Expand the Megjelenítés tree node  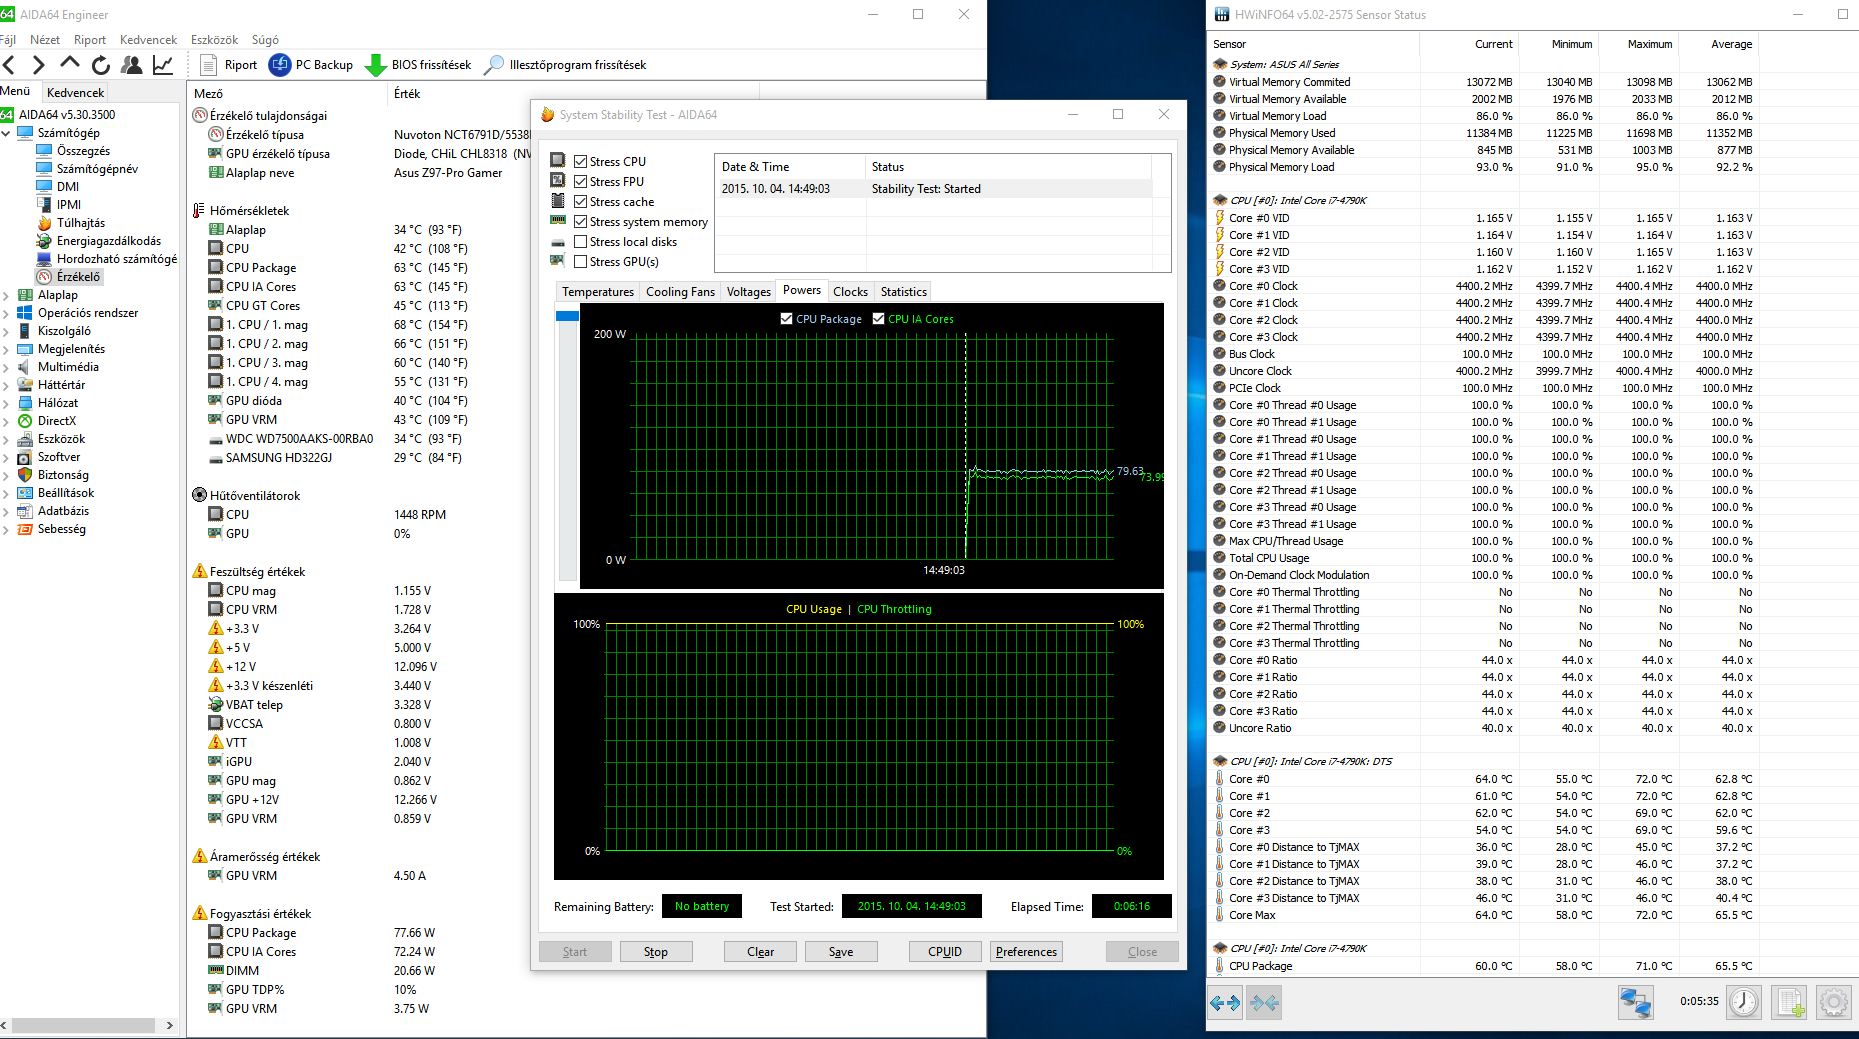(x=6, y=349)
